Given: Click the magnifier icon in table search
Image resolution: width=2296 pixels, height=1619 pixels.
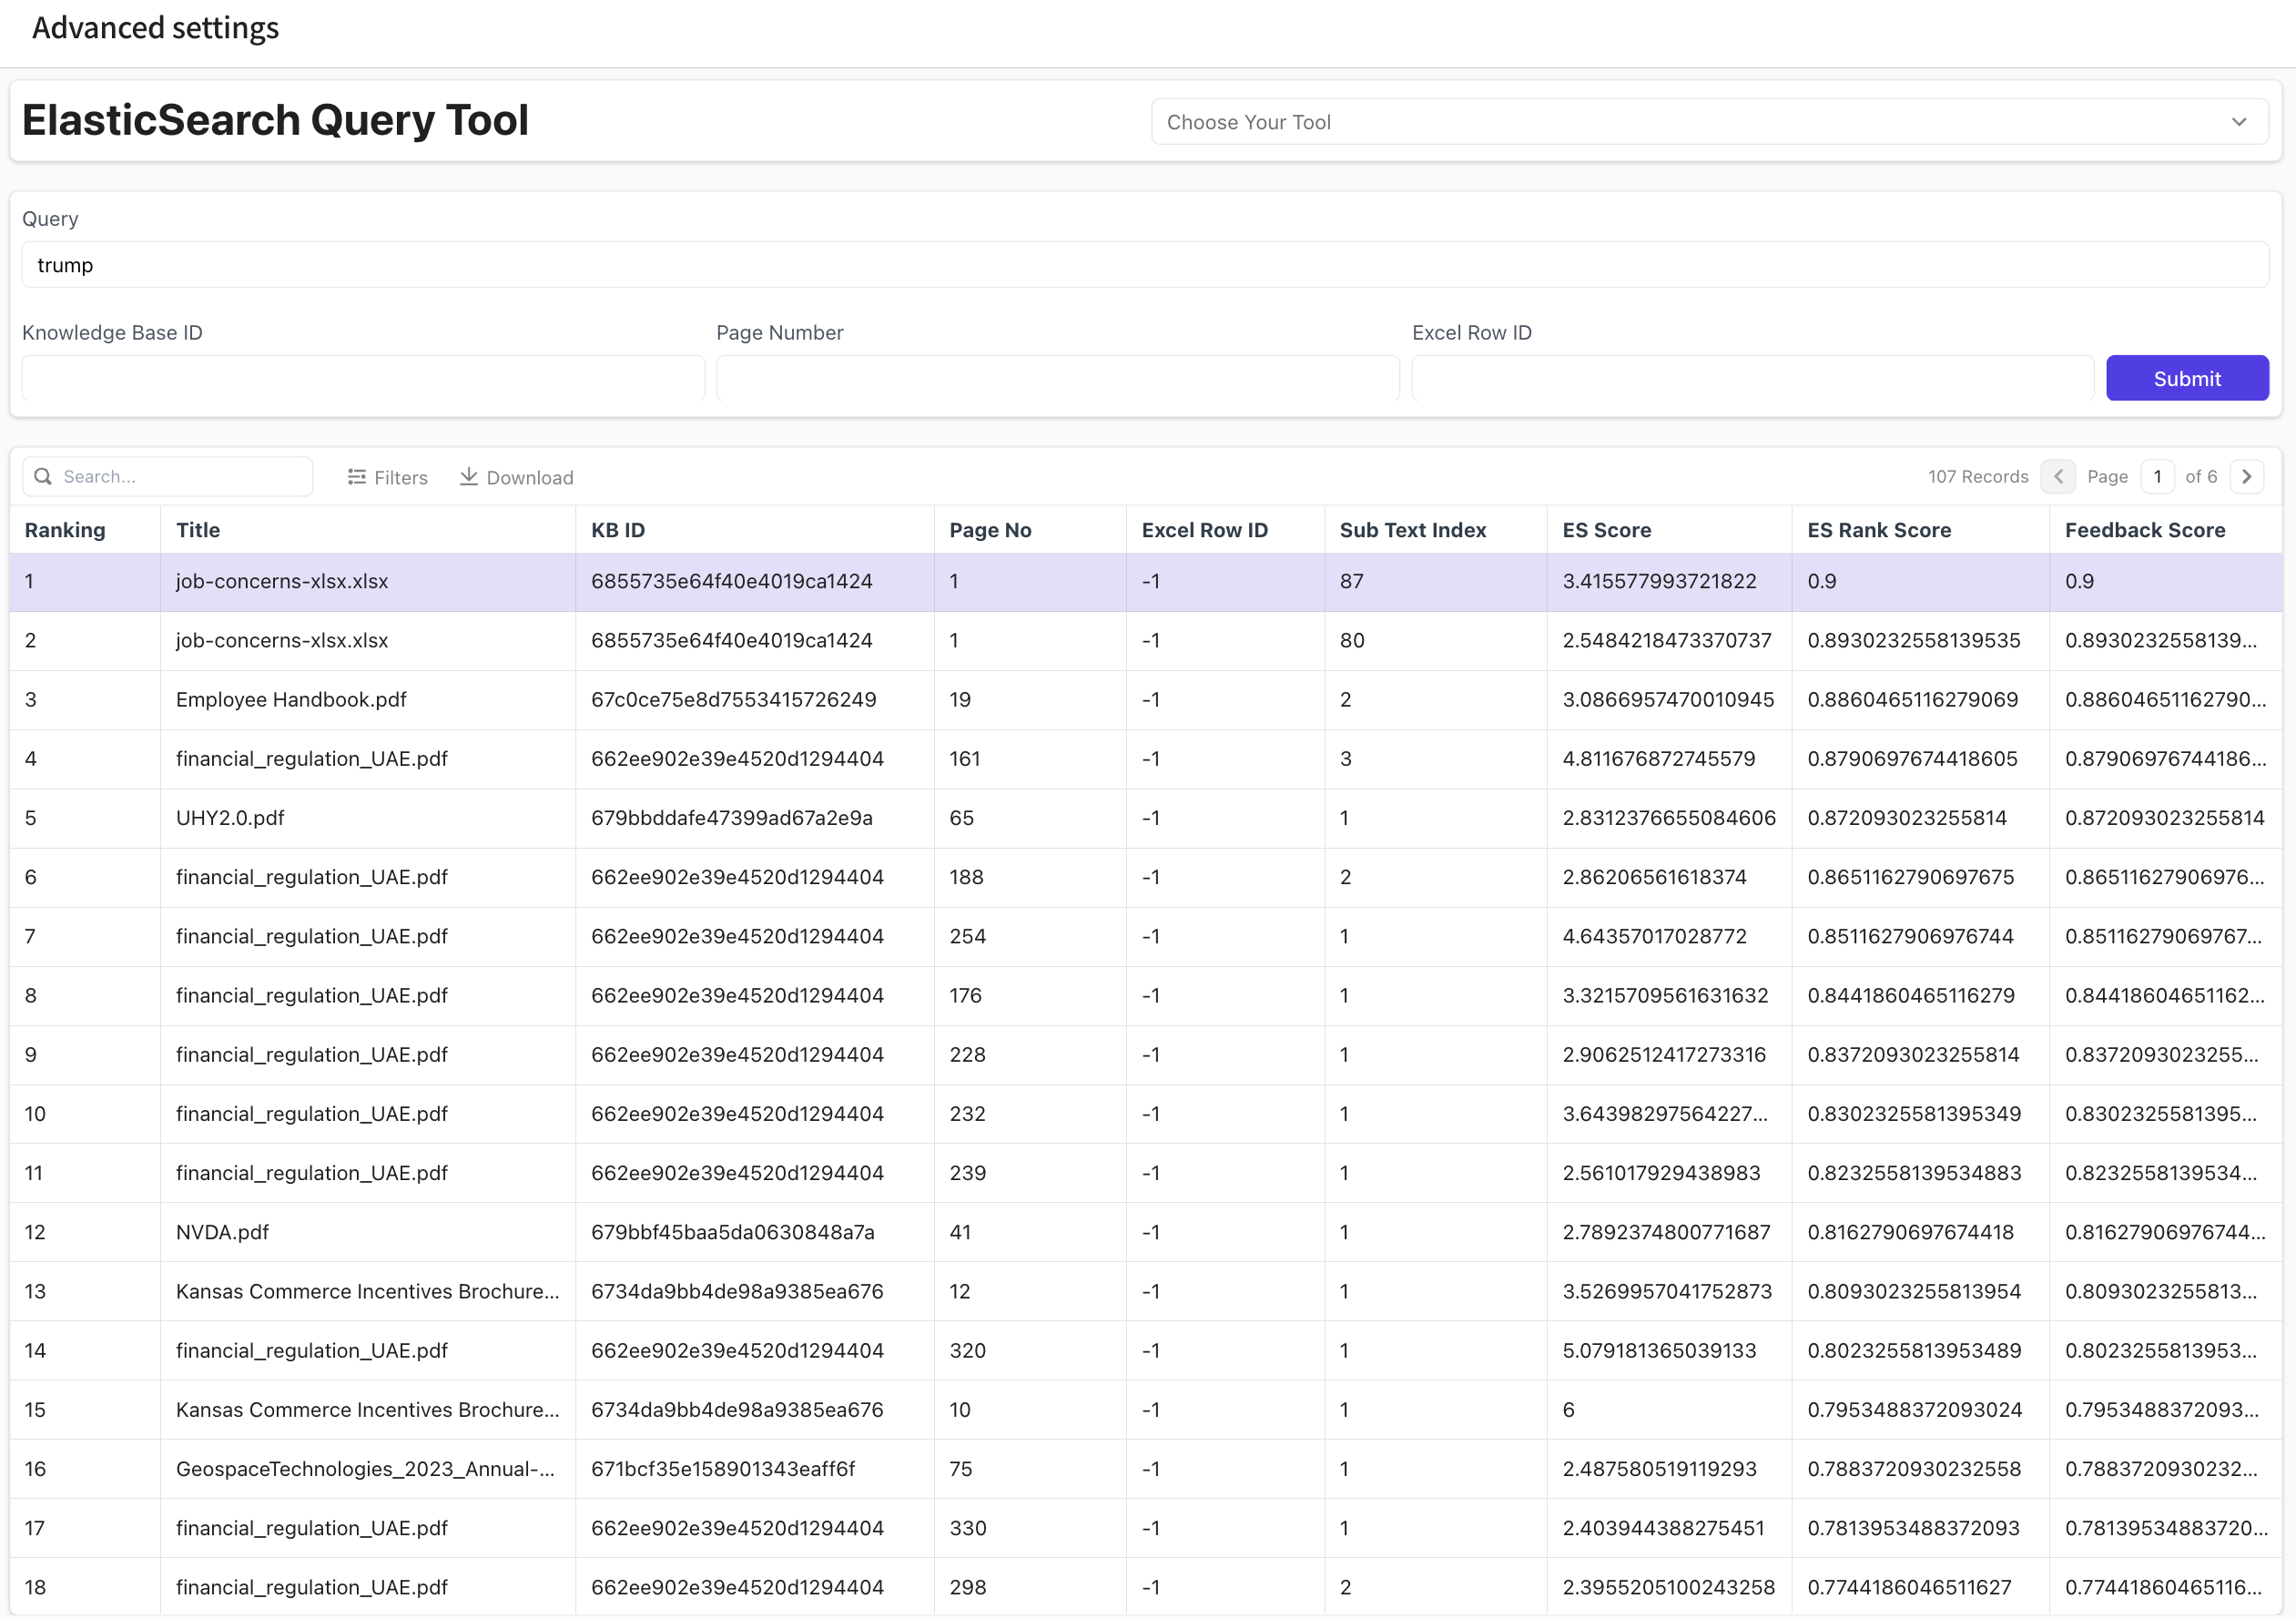Looking at the screenshot, I should [x=43, y=476].
